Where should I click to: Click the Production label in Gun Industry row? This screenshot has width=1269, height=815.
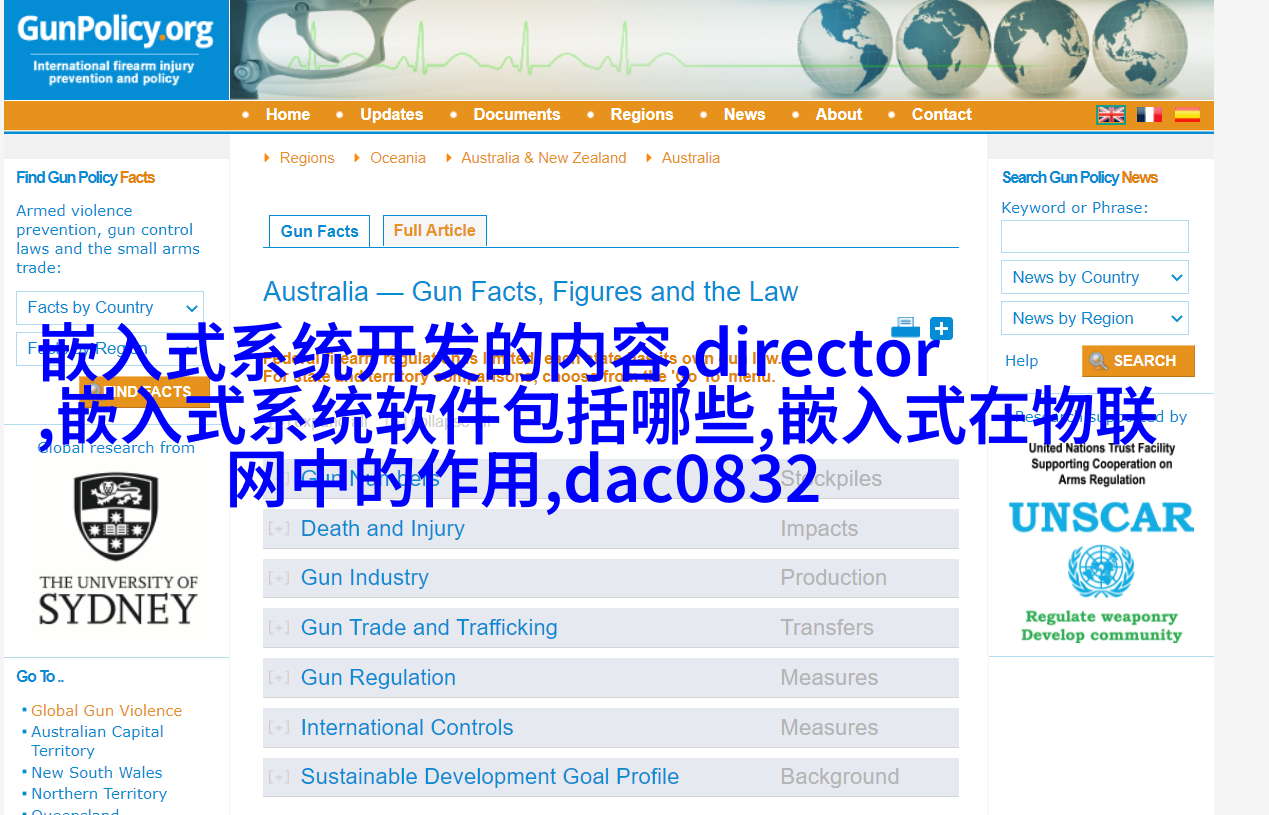click(x=833, y=578)
